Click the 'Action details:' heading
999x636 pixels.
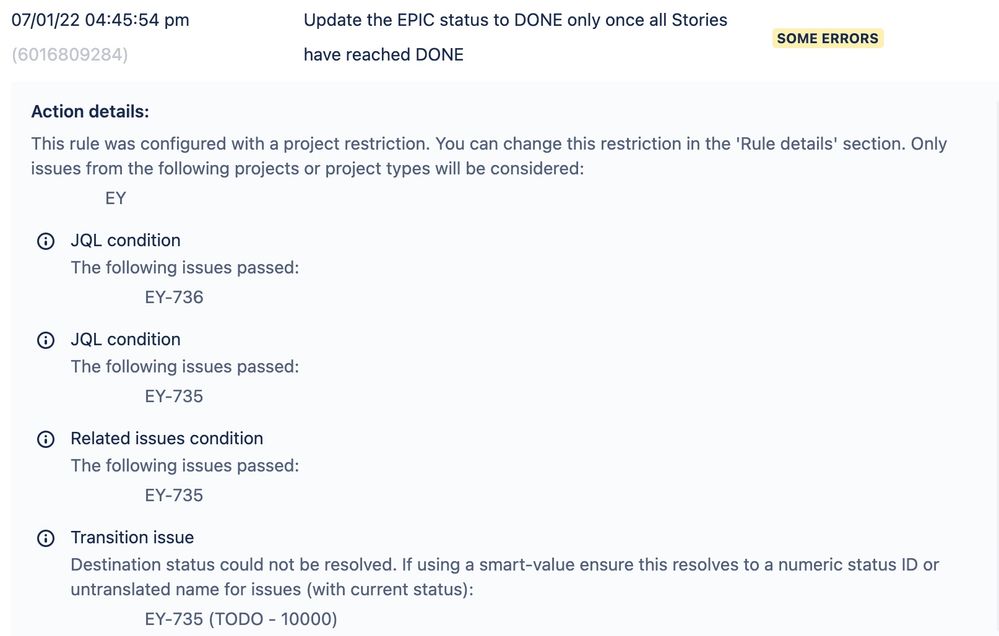(90, 112)
